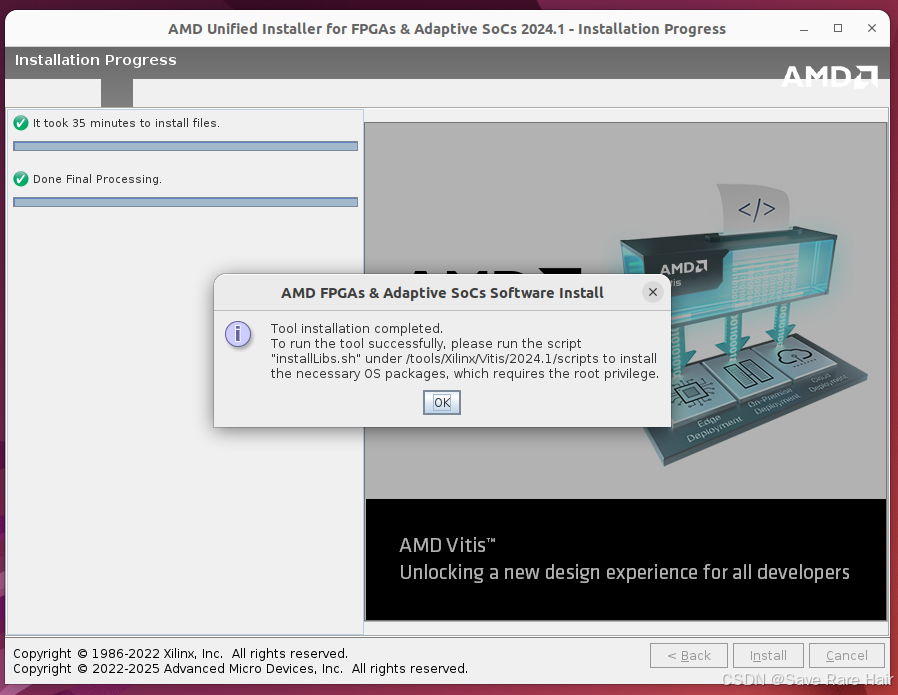This screenshot has height=695, width=898.
Task: Click the blue info icon in the dialog
Action: (x=238, y=335)
